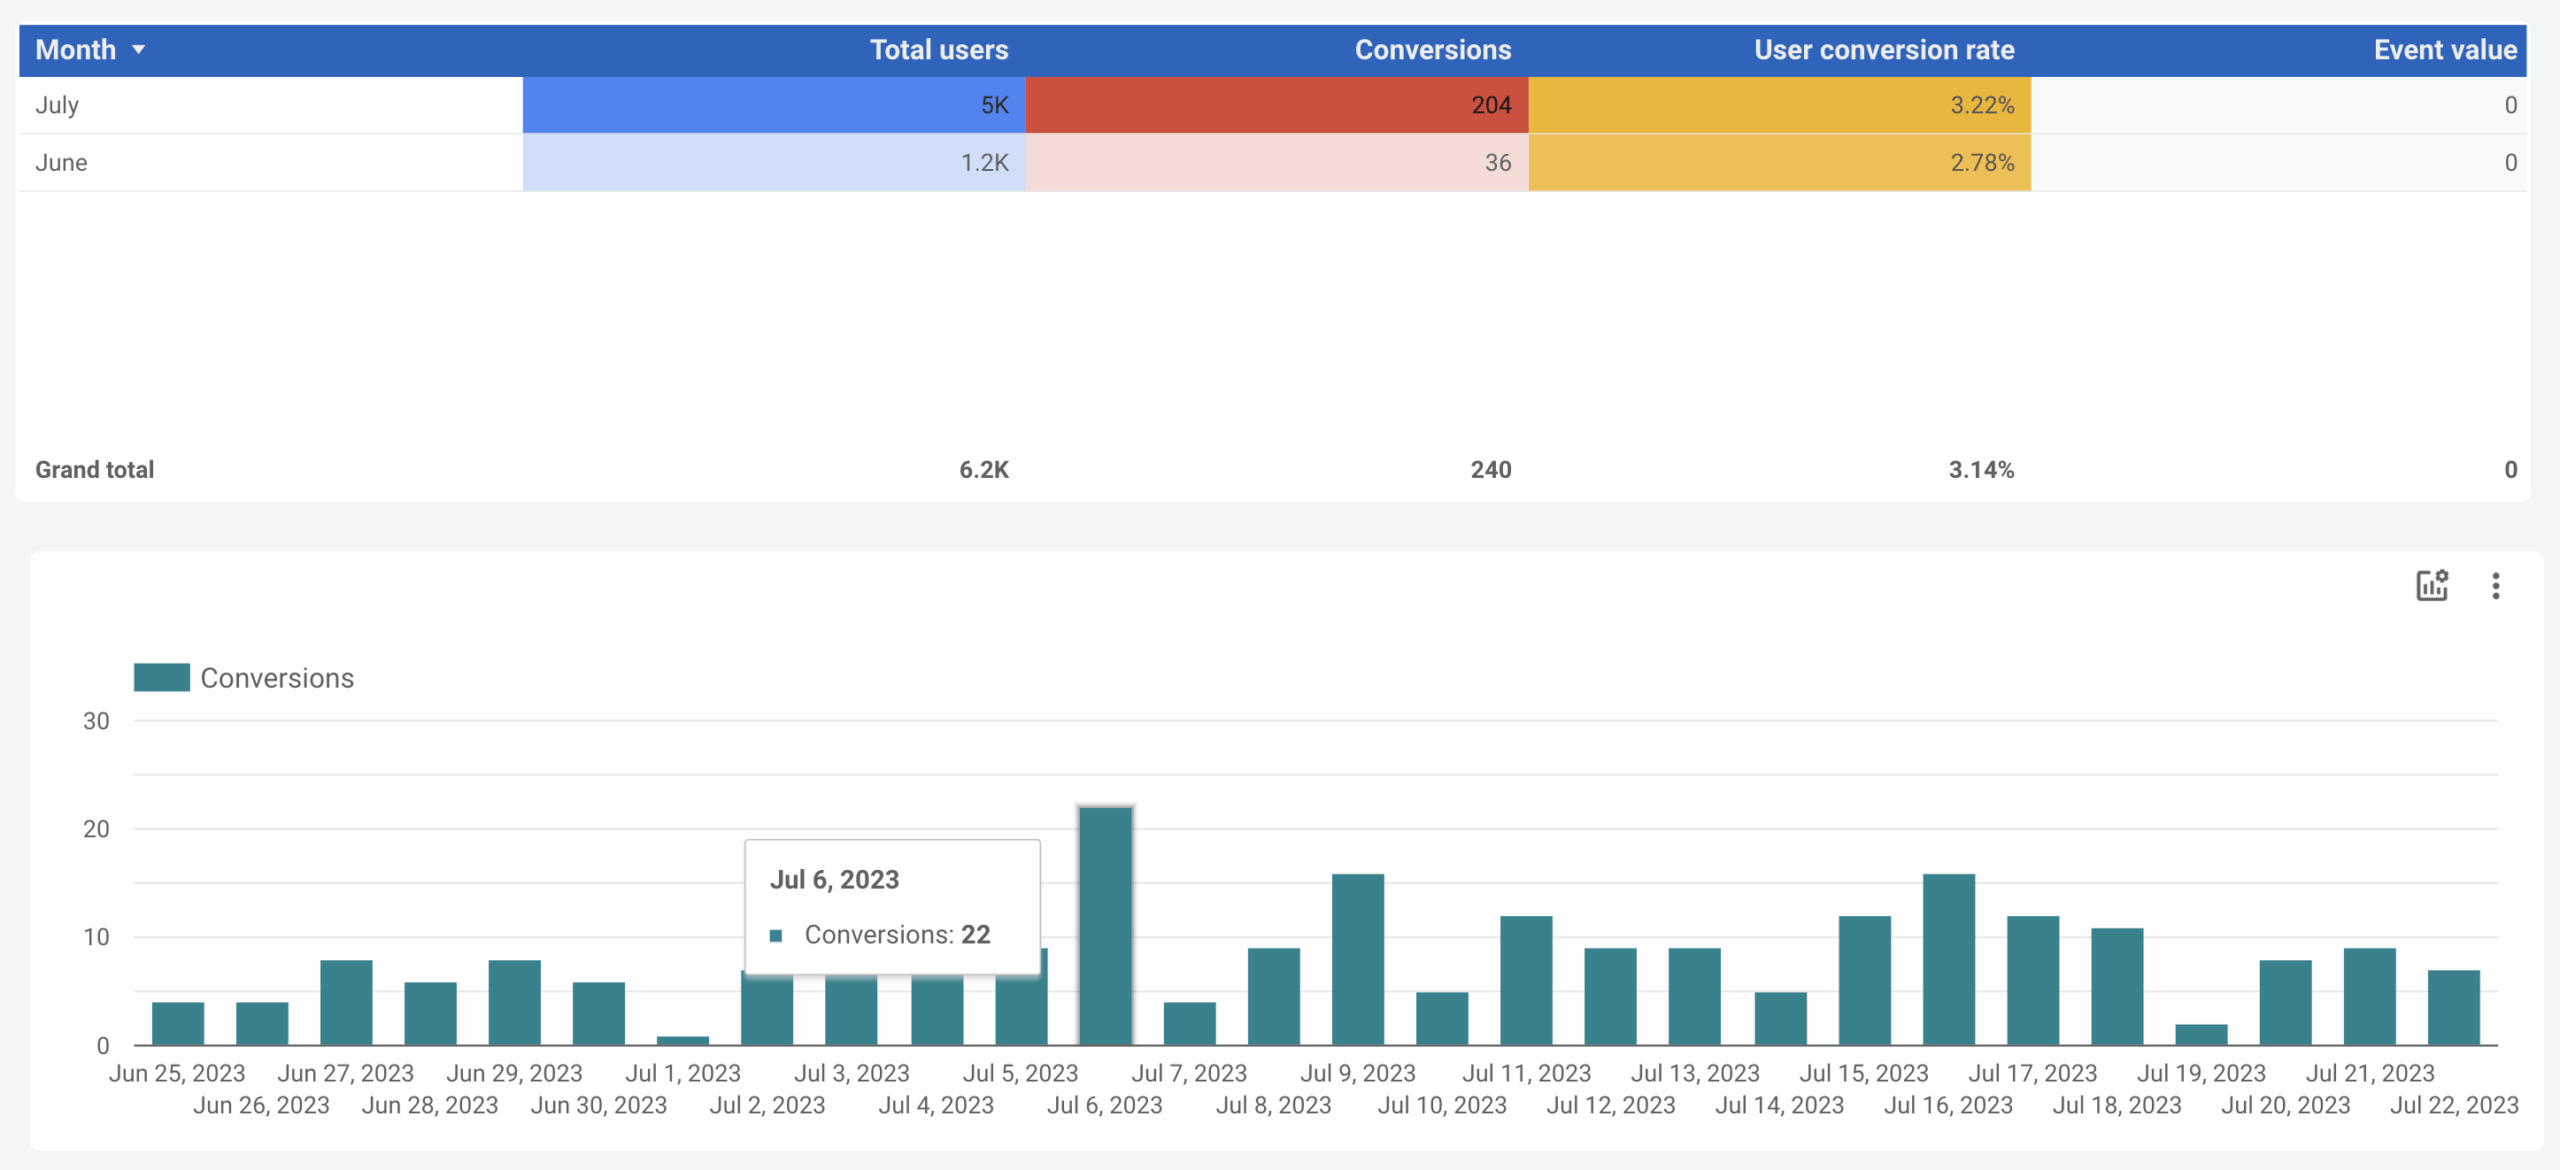Click the Jul 9, 2023 bar
This screenshot has height=1170, width=2560.
click(x=1357, y=960)
